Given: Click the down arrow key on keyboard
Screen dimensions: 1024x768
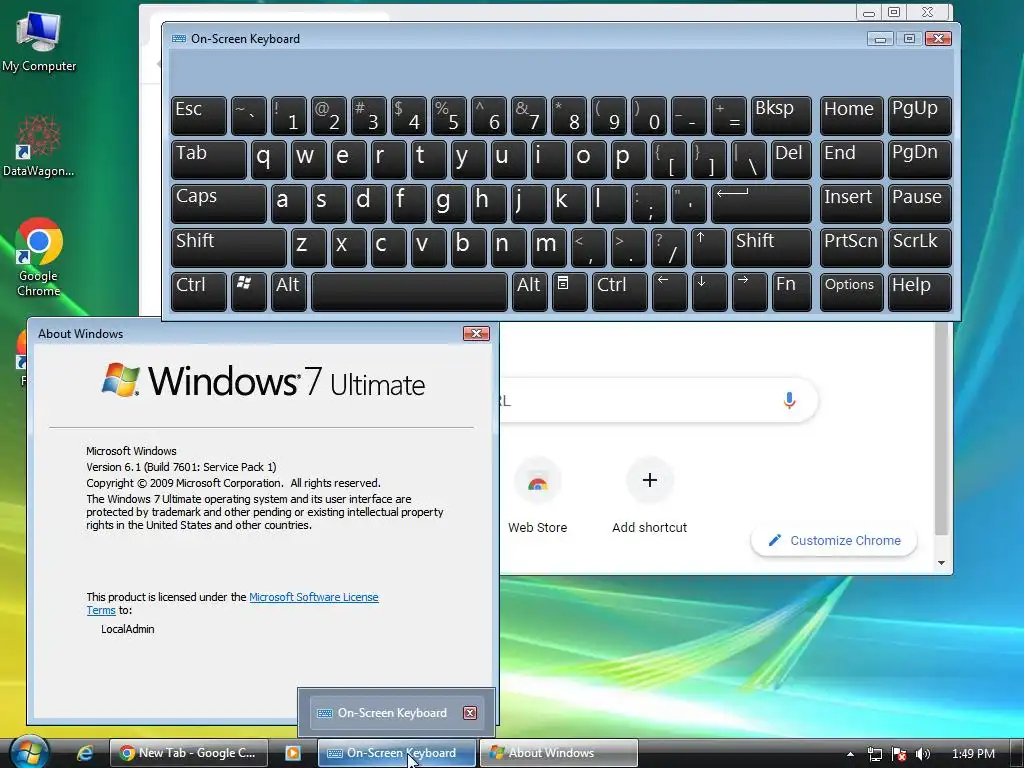Looking at the screenshot, I should [x=709, y=291].
